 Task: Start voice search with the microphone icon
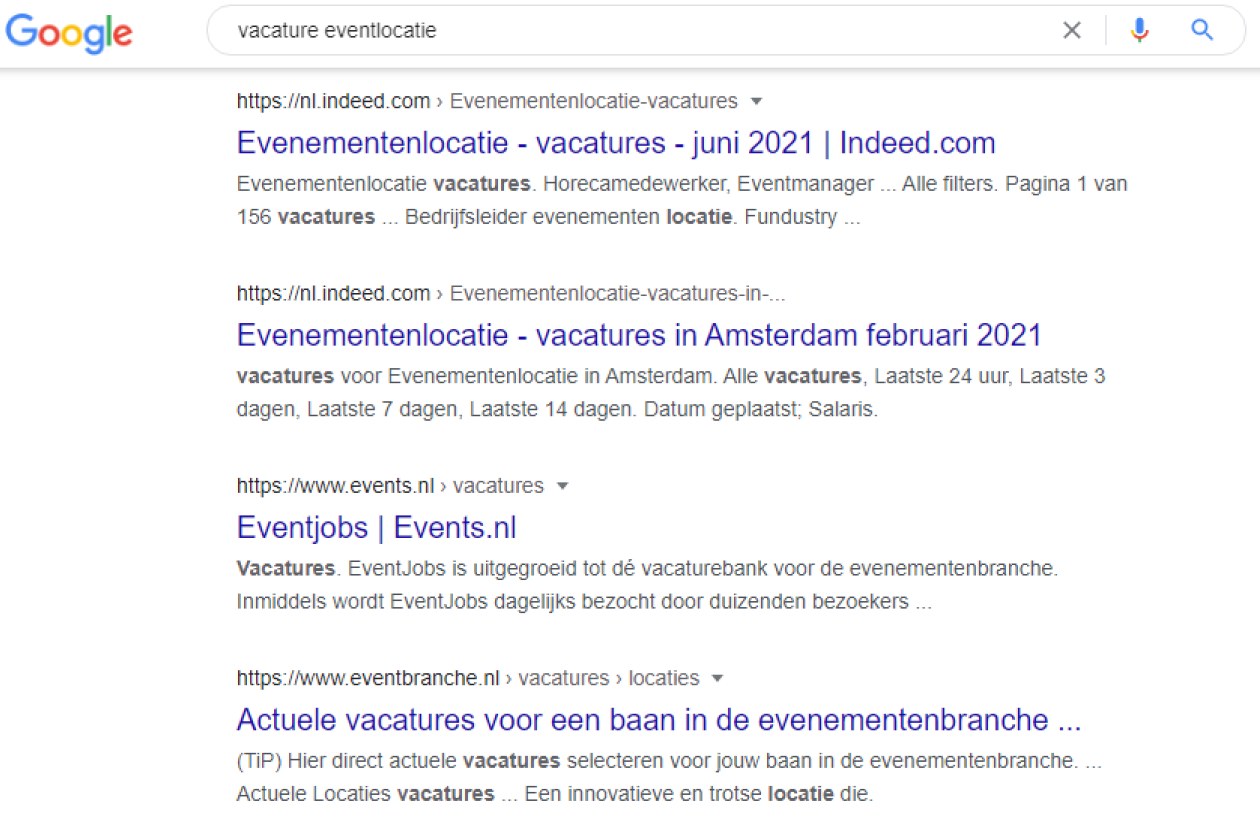[1140, 31]
